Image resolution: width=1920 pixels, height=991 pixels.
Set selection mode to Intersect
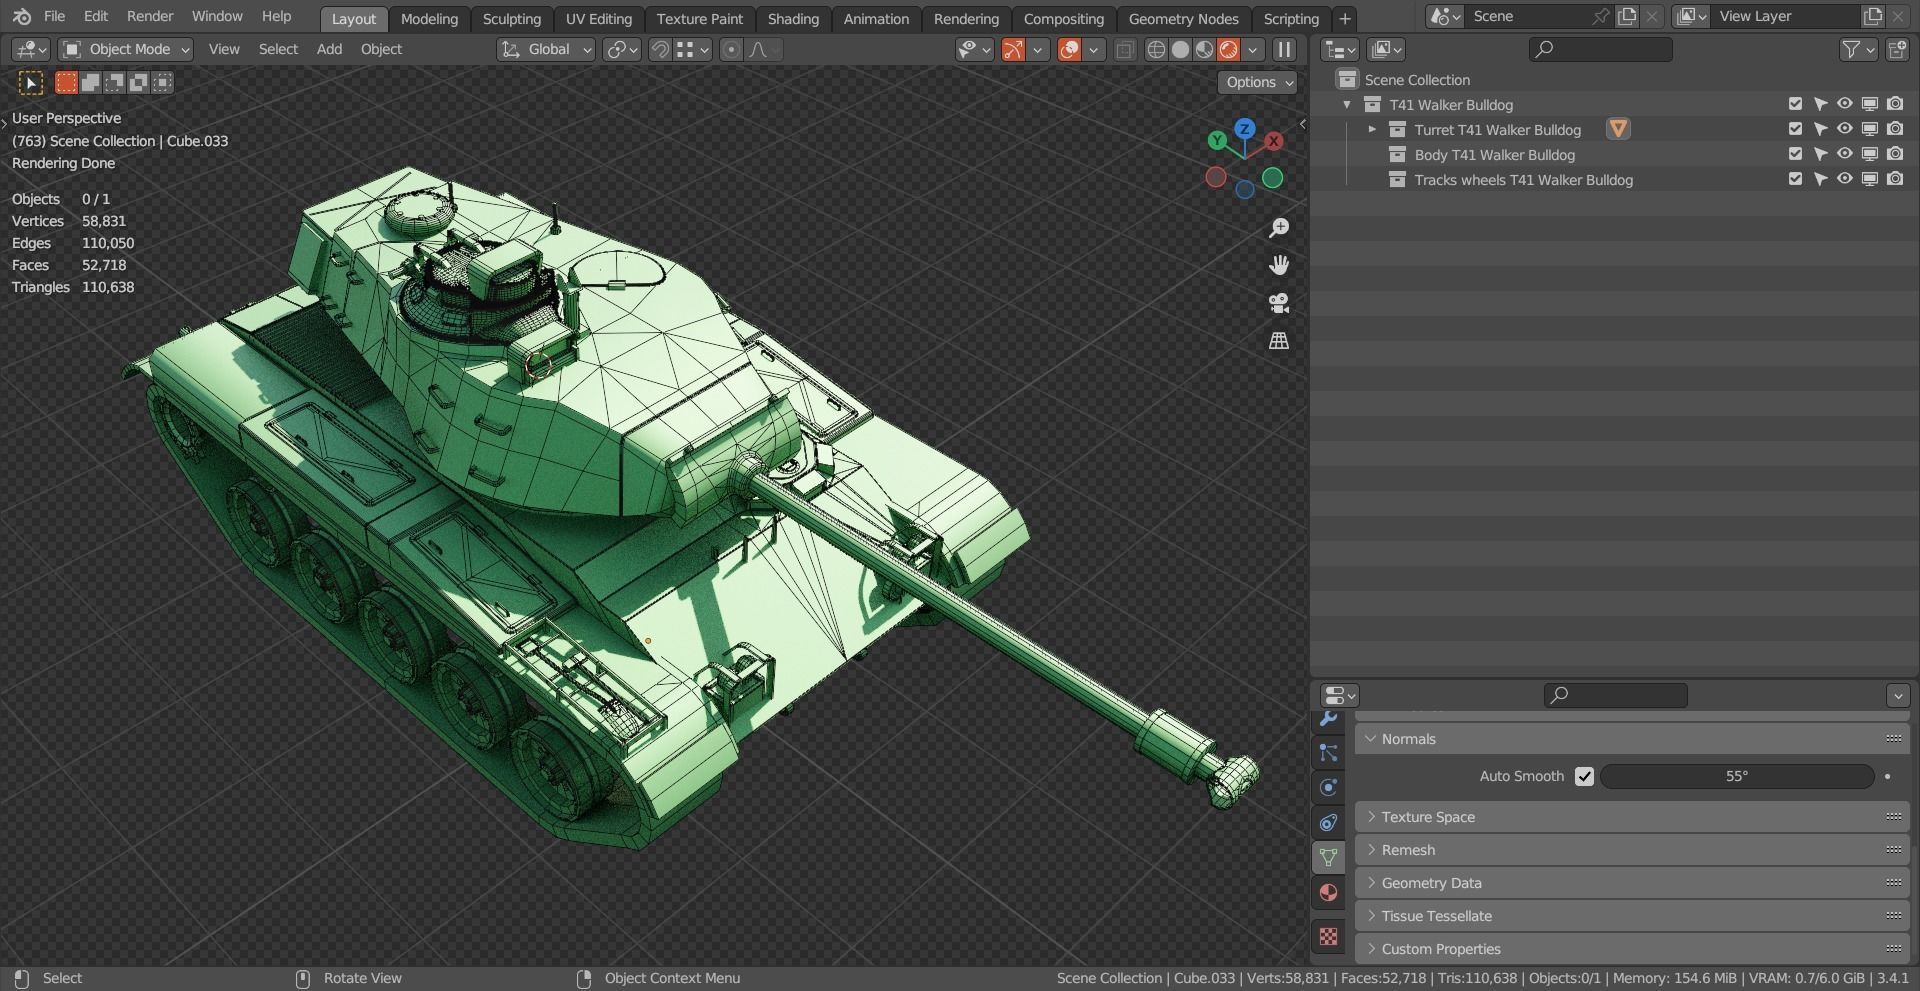pyautogui.click(x=162, y=83)
